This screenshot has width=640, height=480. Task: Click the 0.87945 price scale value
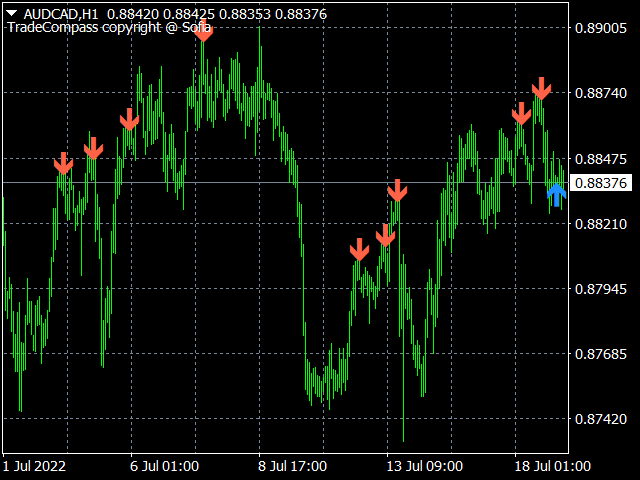pyautogui.click(x=600, y=289)
